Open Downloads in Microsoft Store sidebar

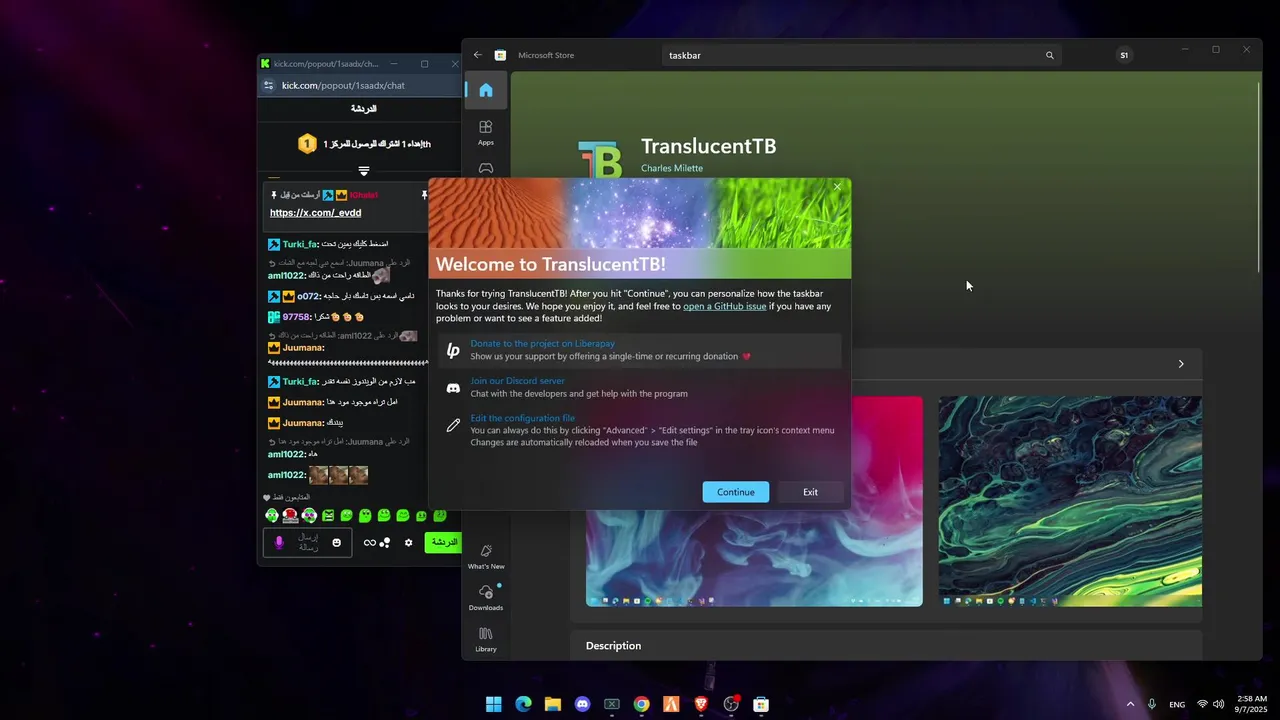486,597
